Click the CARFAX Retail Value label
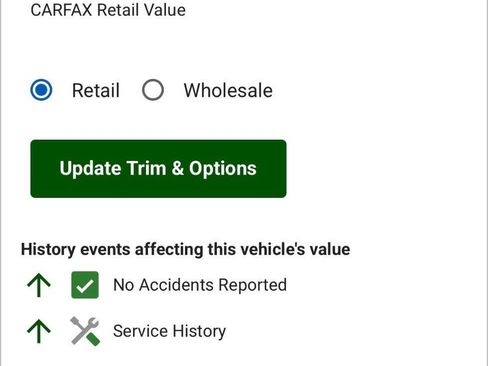 108,10
